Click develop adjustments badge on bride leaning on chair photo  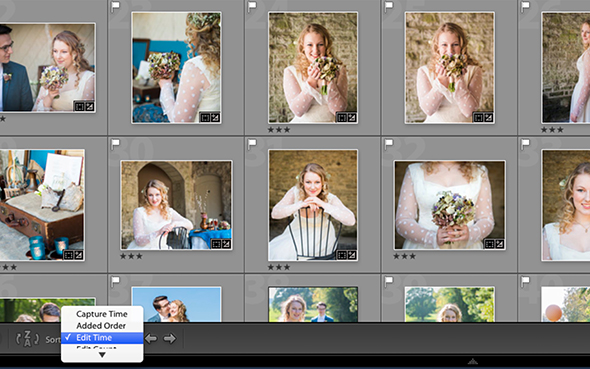351,255
